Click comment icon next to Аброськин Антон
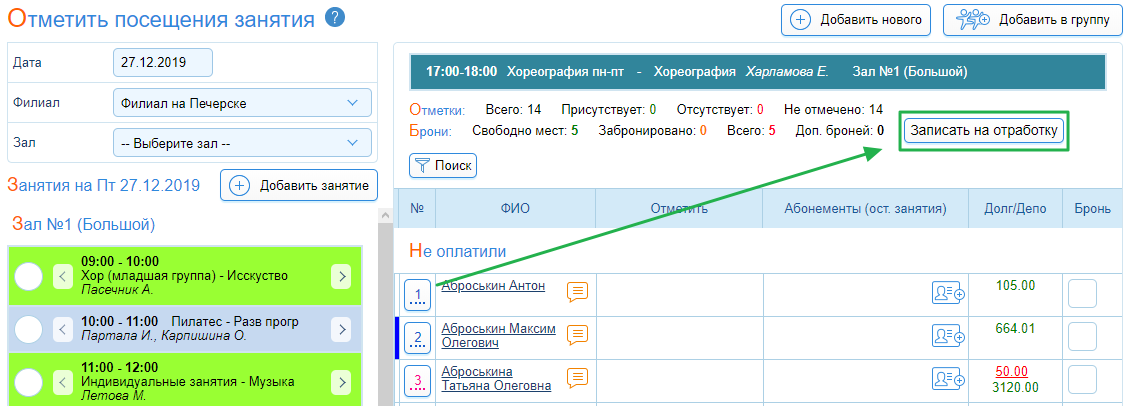Screen dimensions: 1130x406 pos(578,292)
